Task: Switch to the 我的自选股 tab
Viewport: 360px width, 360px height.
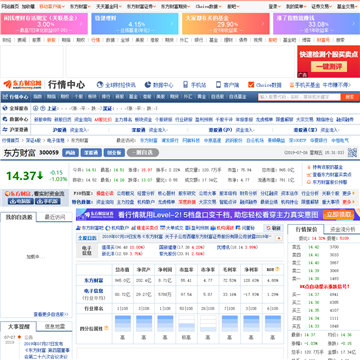Action: pos(19,217)
